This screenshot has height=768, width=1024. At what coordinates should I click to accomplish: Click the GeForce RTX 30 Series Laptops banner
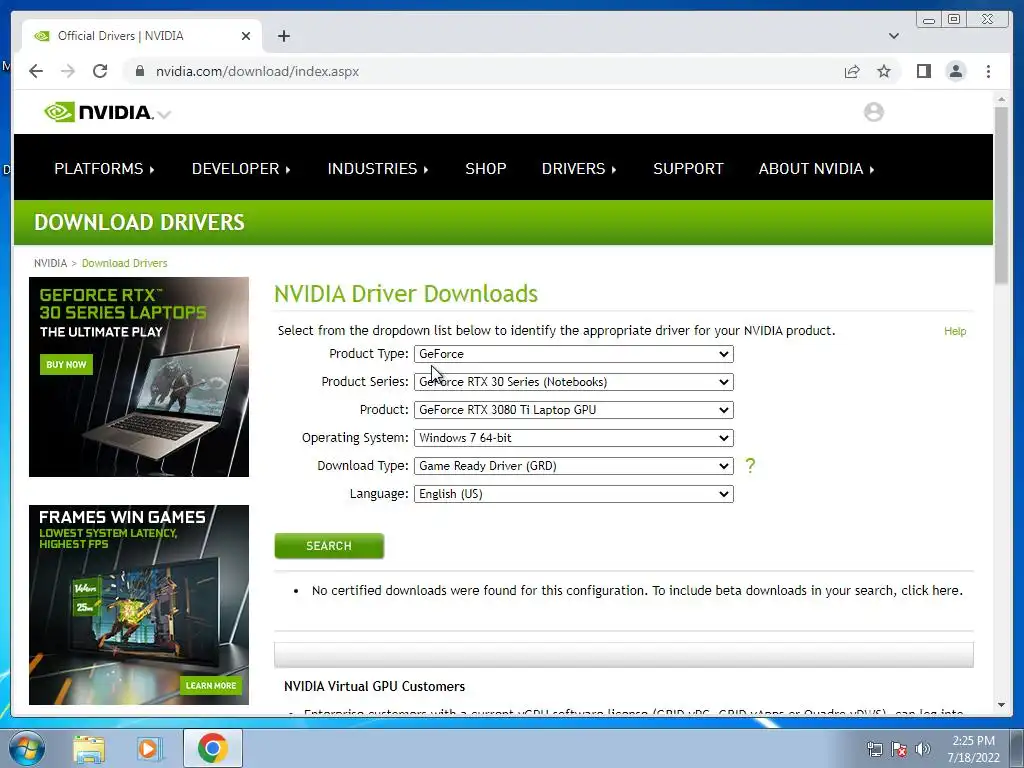click(138, 377)
